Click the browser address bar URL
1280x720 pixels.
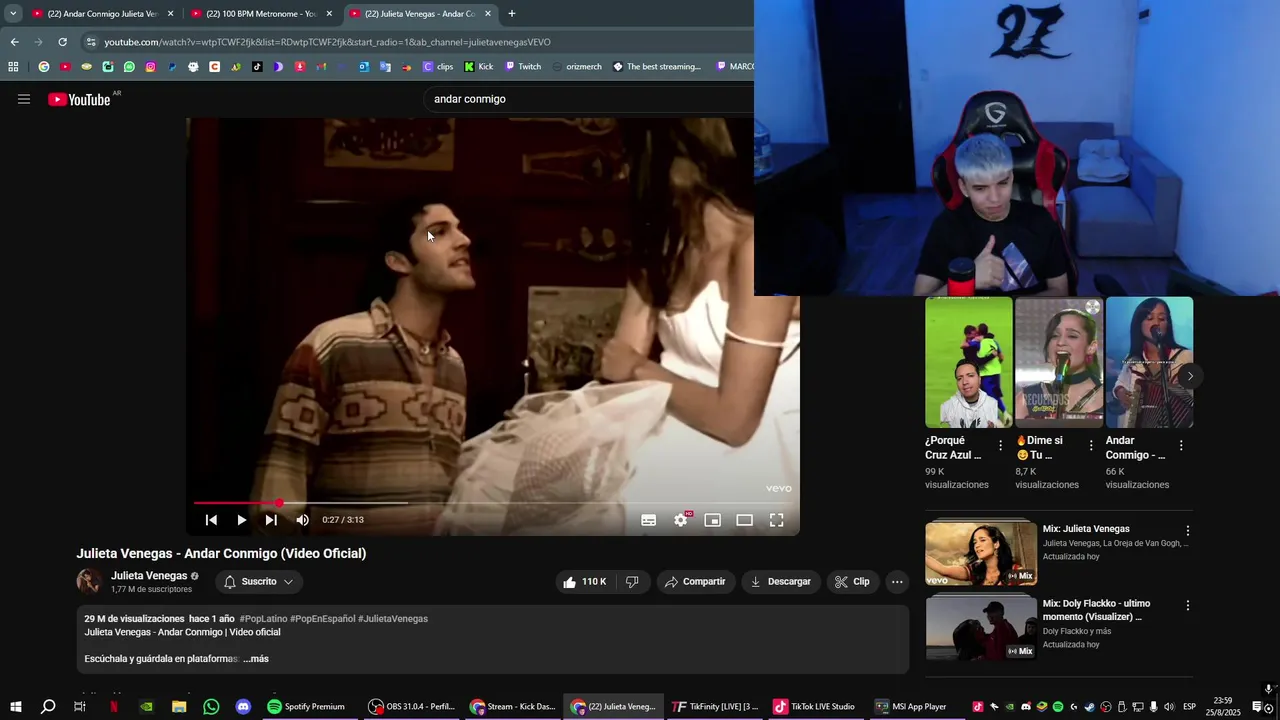[328, 42]
